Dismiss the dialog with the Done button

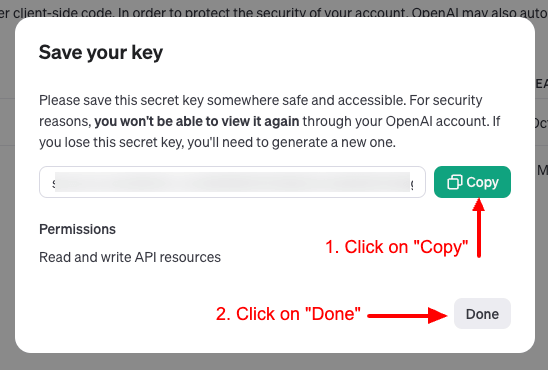click(482, 313)
